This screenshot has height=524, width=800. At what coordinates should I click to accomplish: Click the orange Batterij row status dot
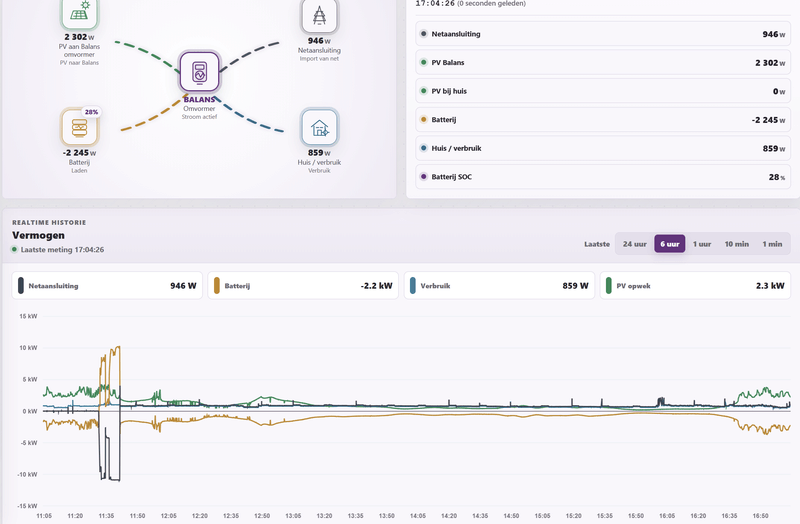[423, 120]
